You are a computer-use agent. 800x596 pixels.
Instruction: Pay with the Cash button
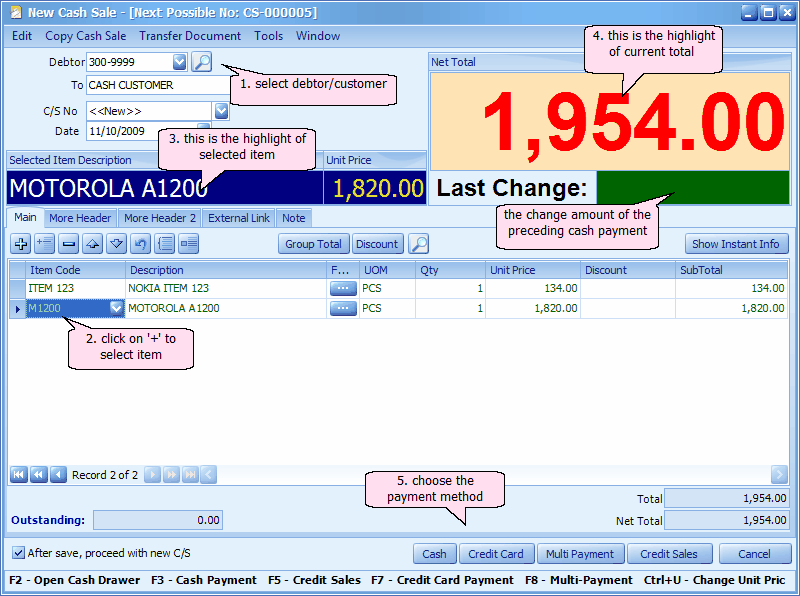coord(434,554)
